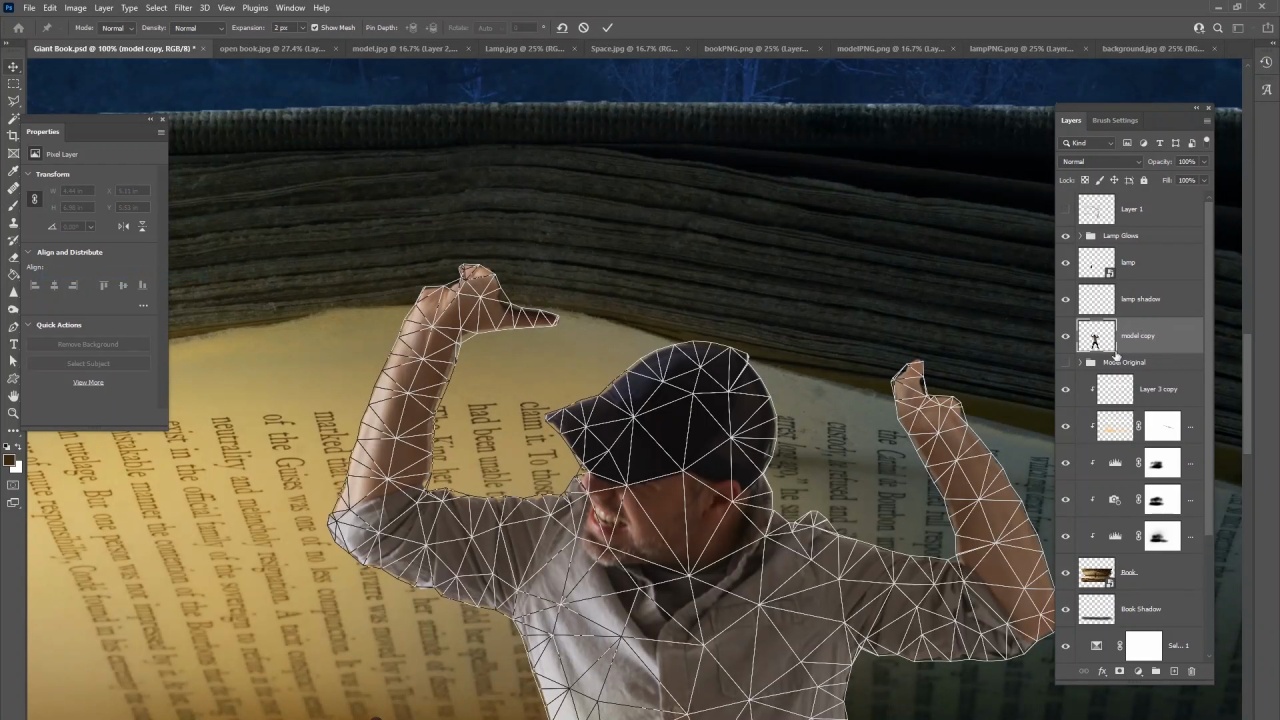Expand the Lamp Glows layer group
Viewport: 1280px width, 720px height.
coord(1079,236)
